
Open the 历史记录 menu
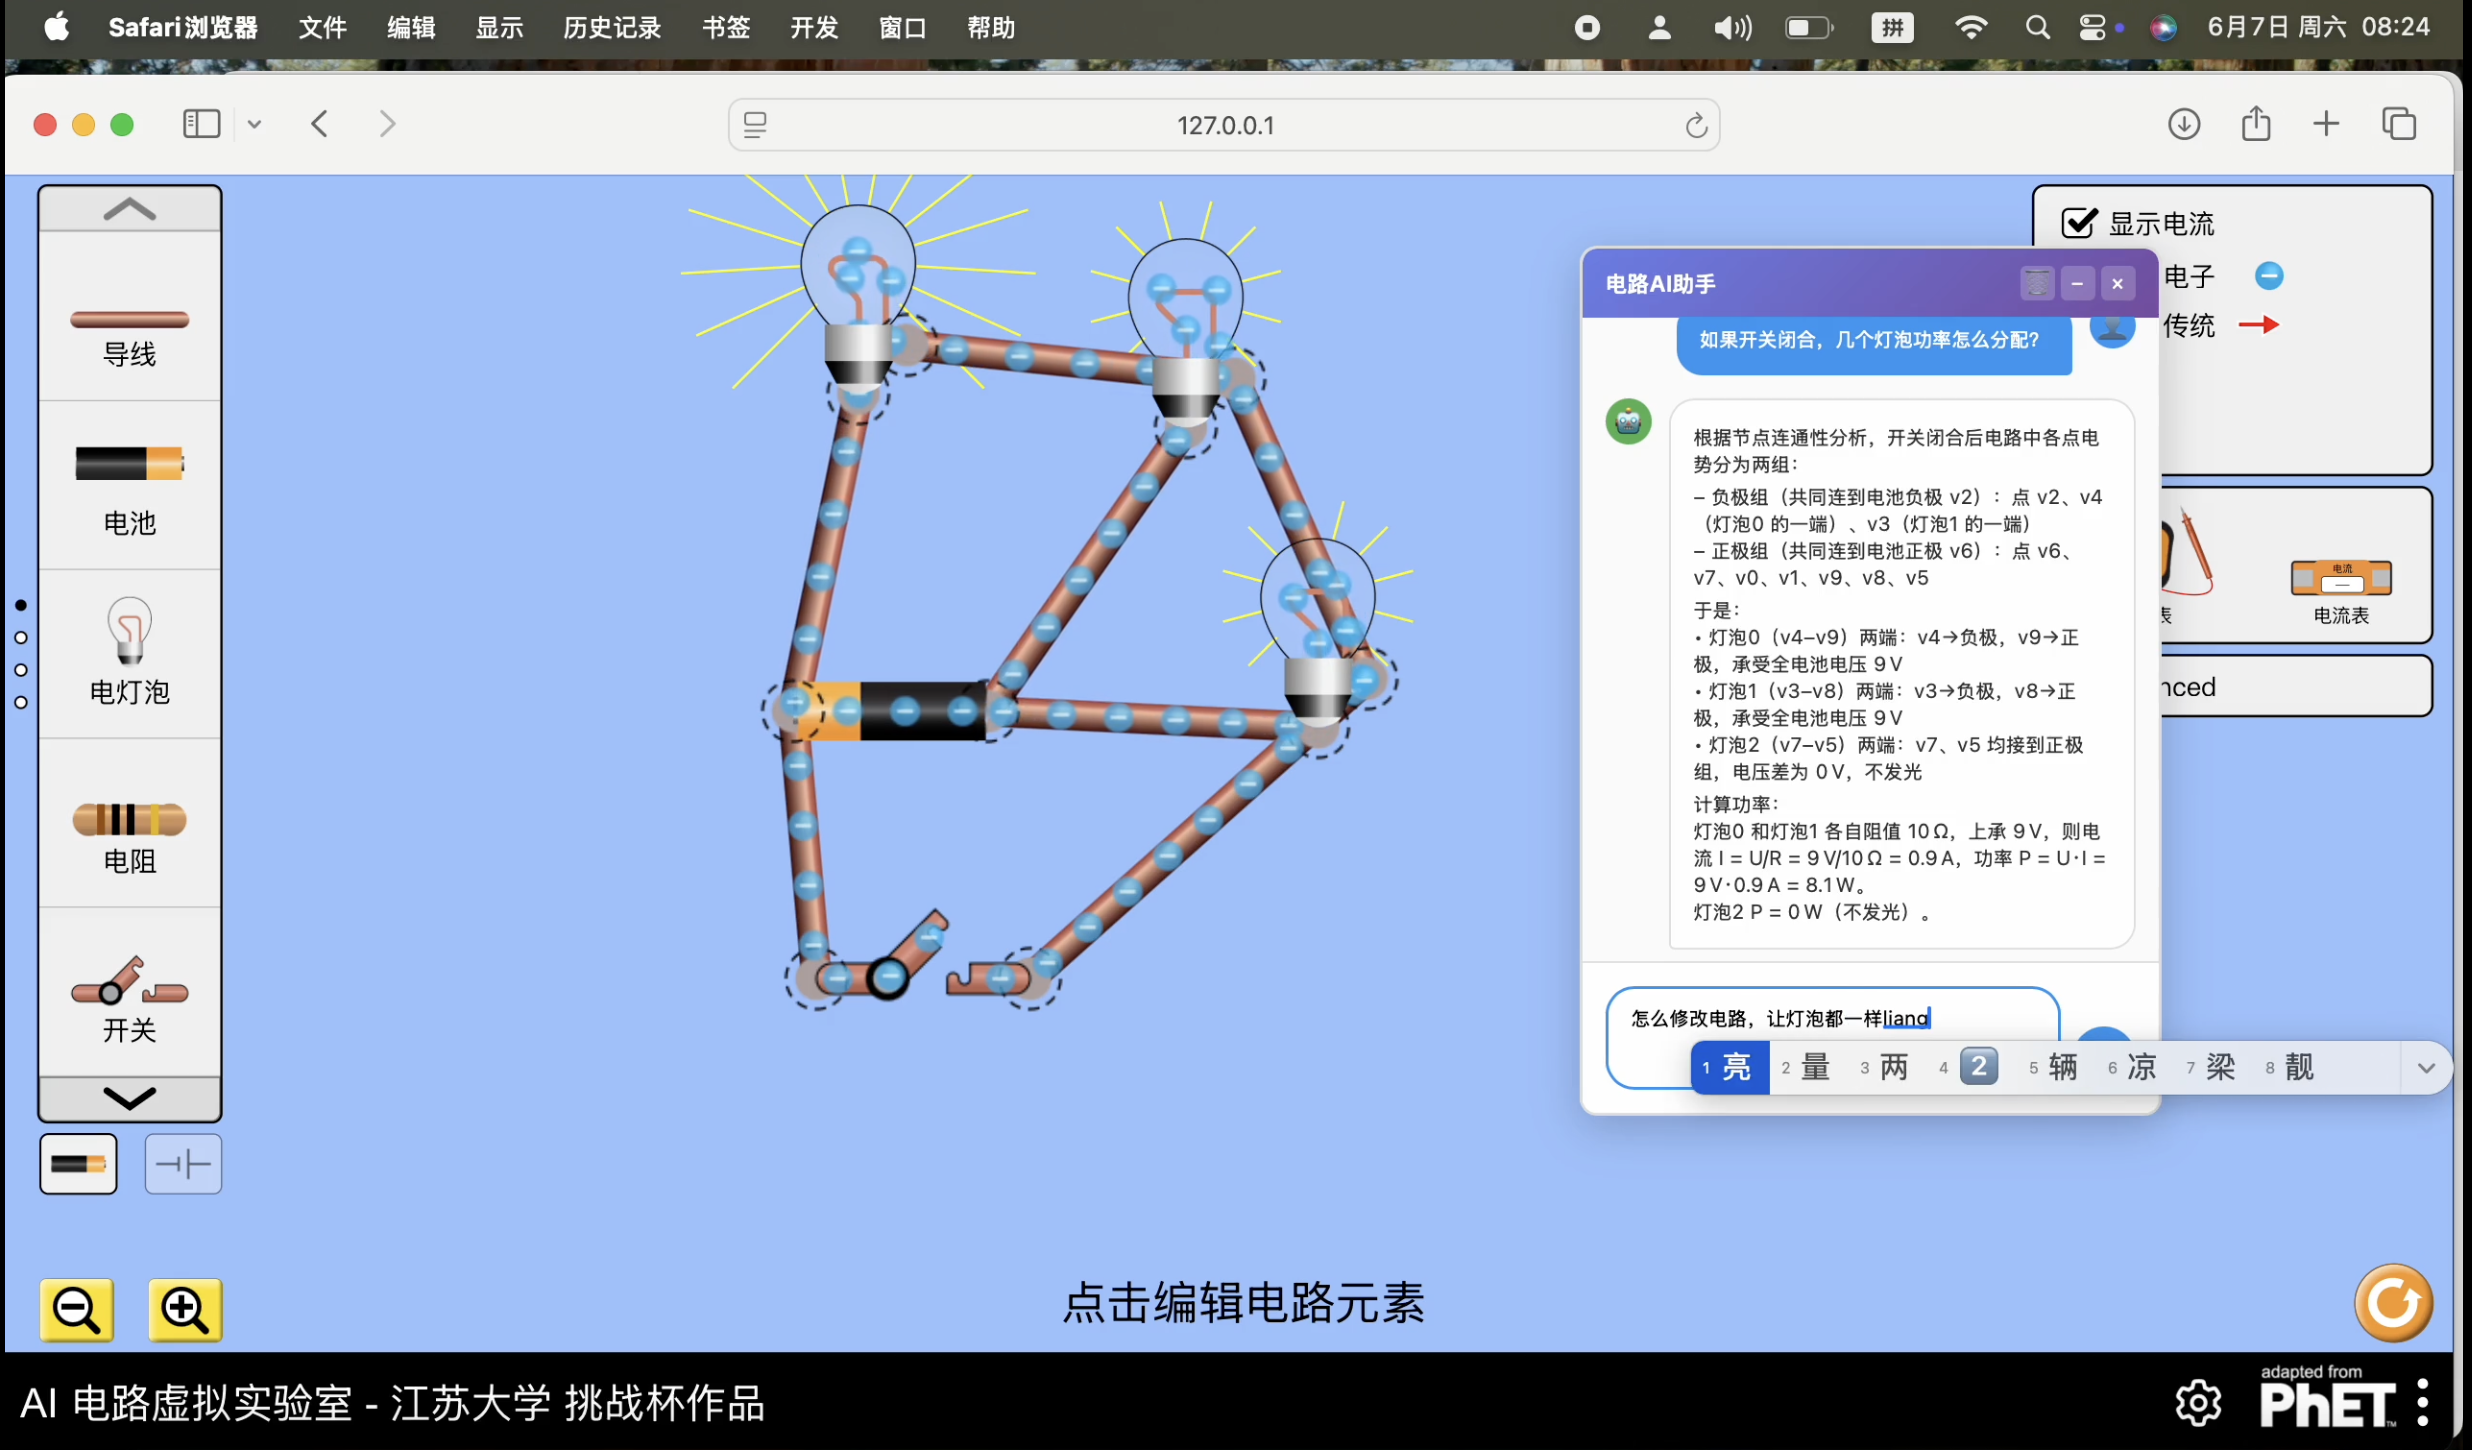pyautogui.click(x=611, y=27)
